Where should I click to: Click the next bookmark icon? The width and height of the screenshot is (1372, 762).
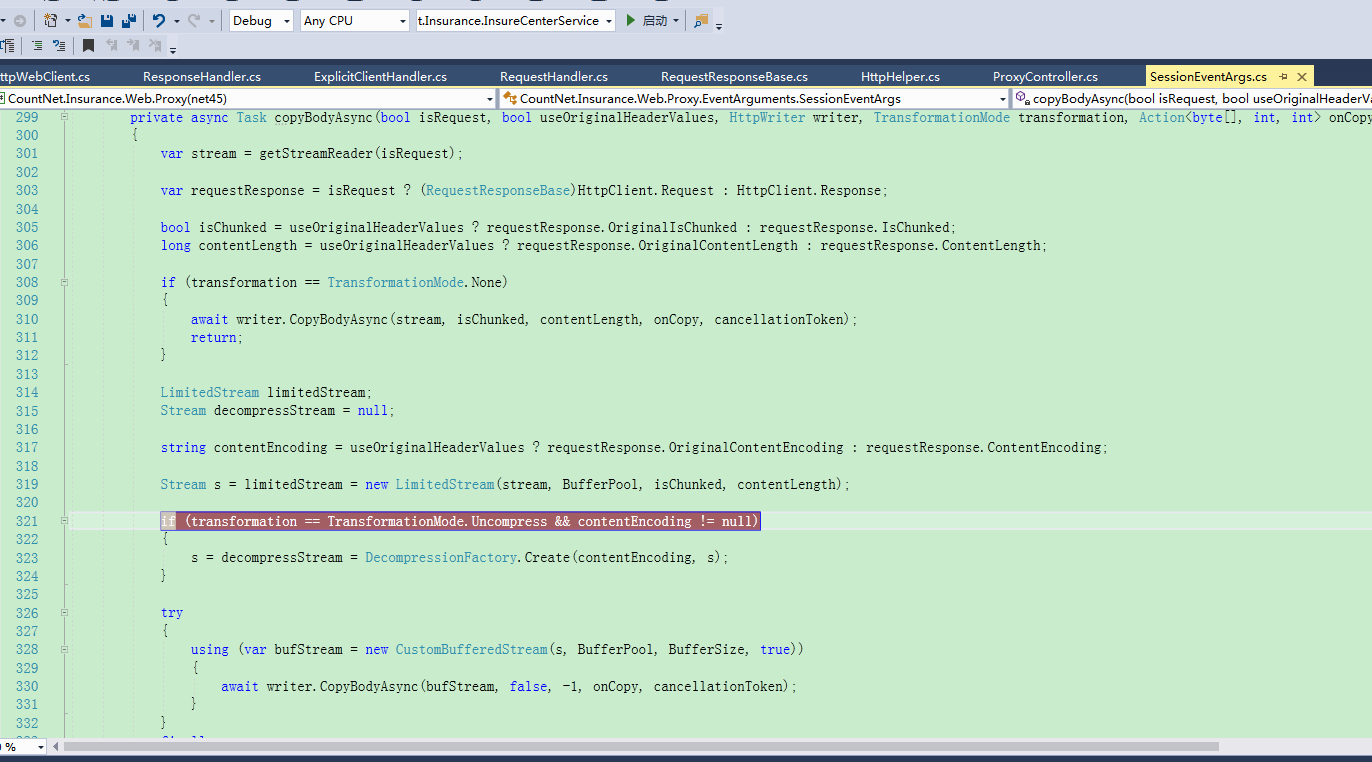134,45
